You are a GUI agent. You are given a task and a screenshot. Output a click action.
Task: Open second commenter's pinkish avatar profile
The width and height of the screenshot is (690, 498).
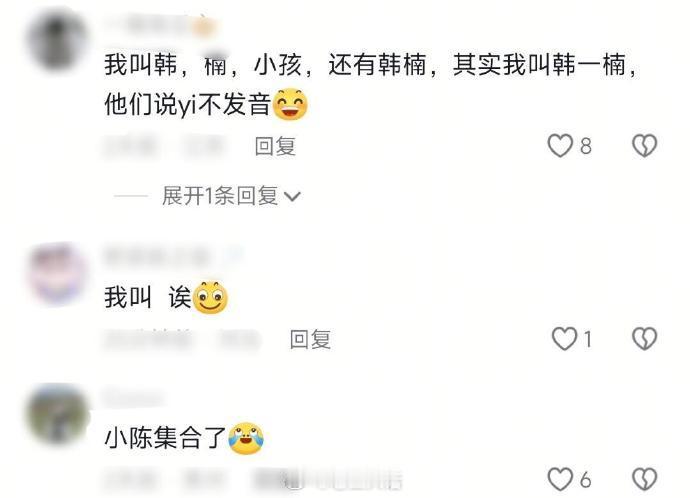[x=57, y=274]
